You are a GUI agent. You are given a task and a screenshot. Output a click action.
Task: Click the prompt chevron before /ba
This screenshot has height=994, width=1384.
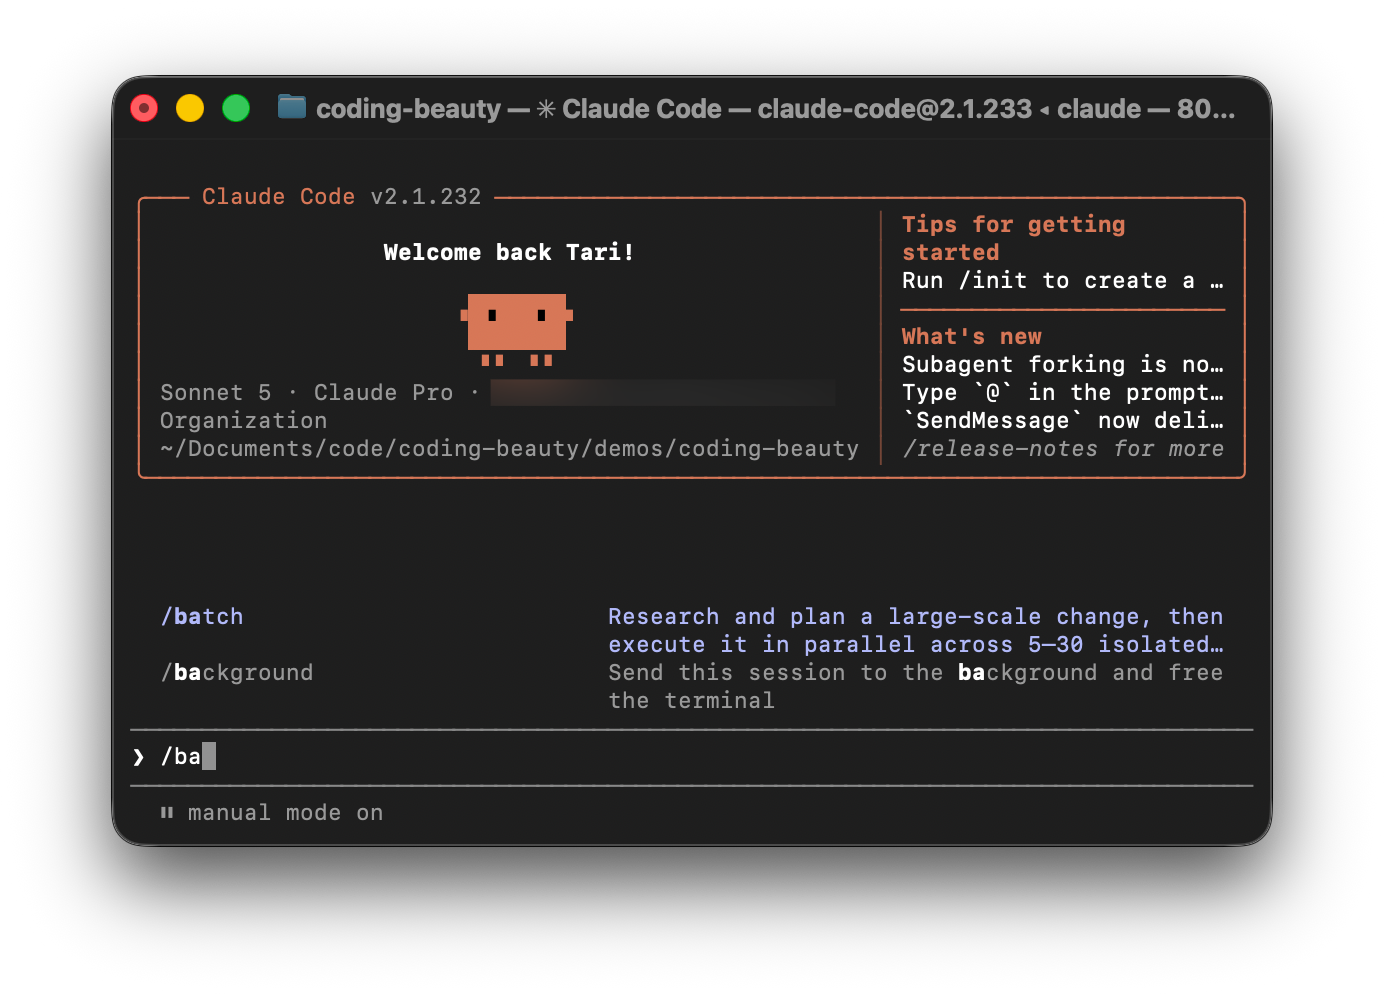(x=138, y=757)
